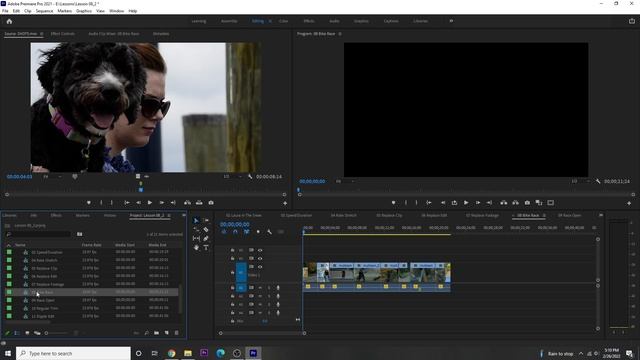Select the Track Select Forward tool
Screen dimensions: 640x360
click(206, 221)
